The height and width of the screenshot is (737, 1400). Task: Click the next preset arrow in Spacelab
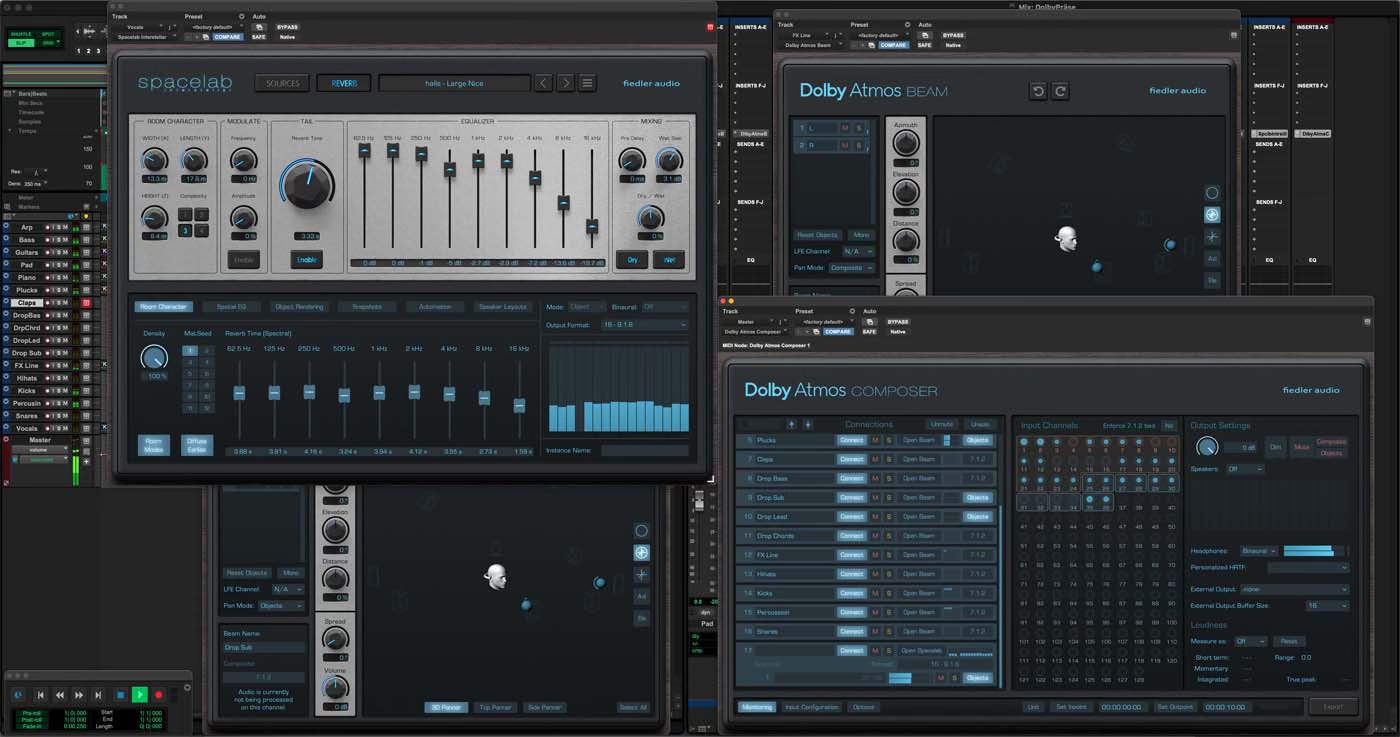[566, 83]
